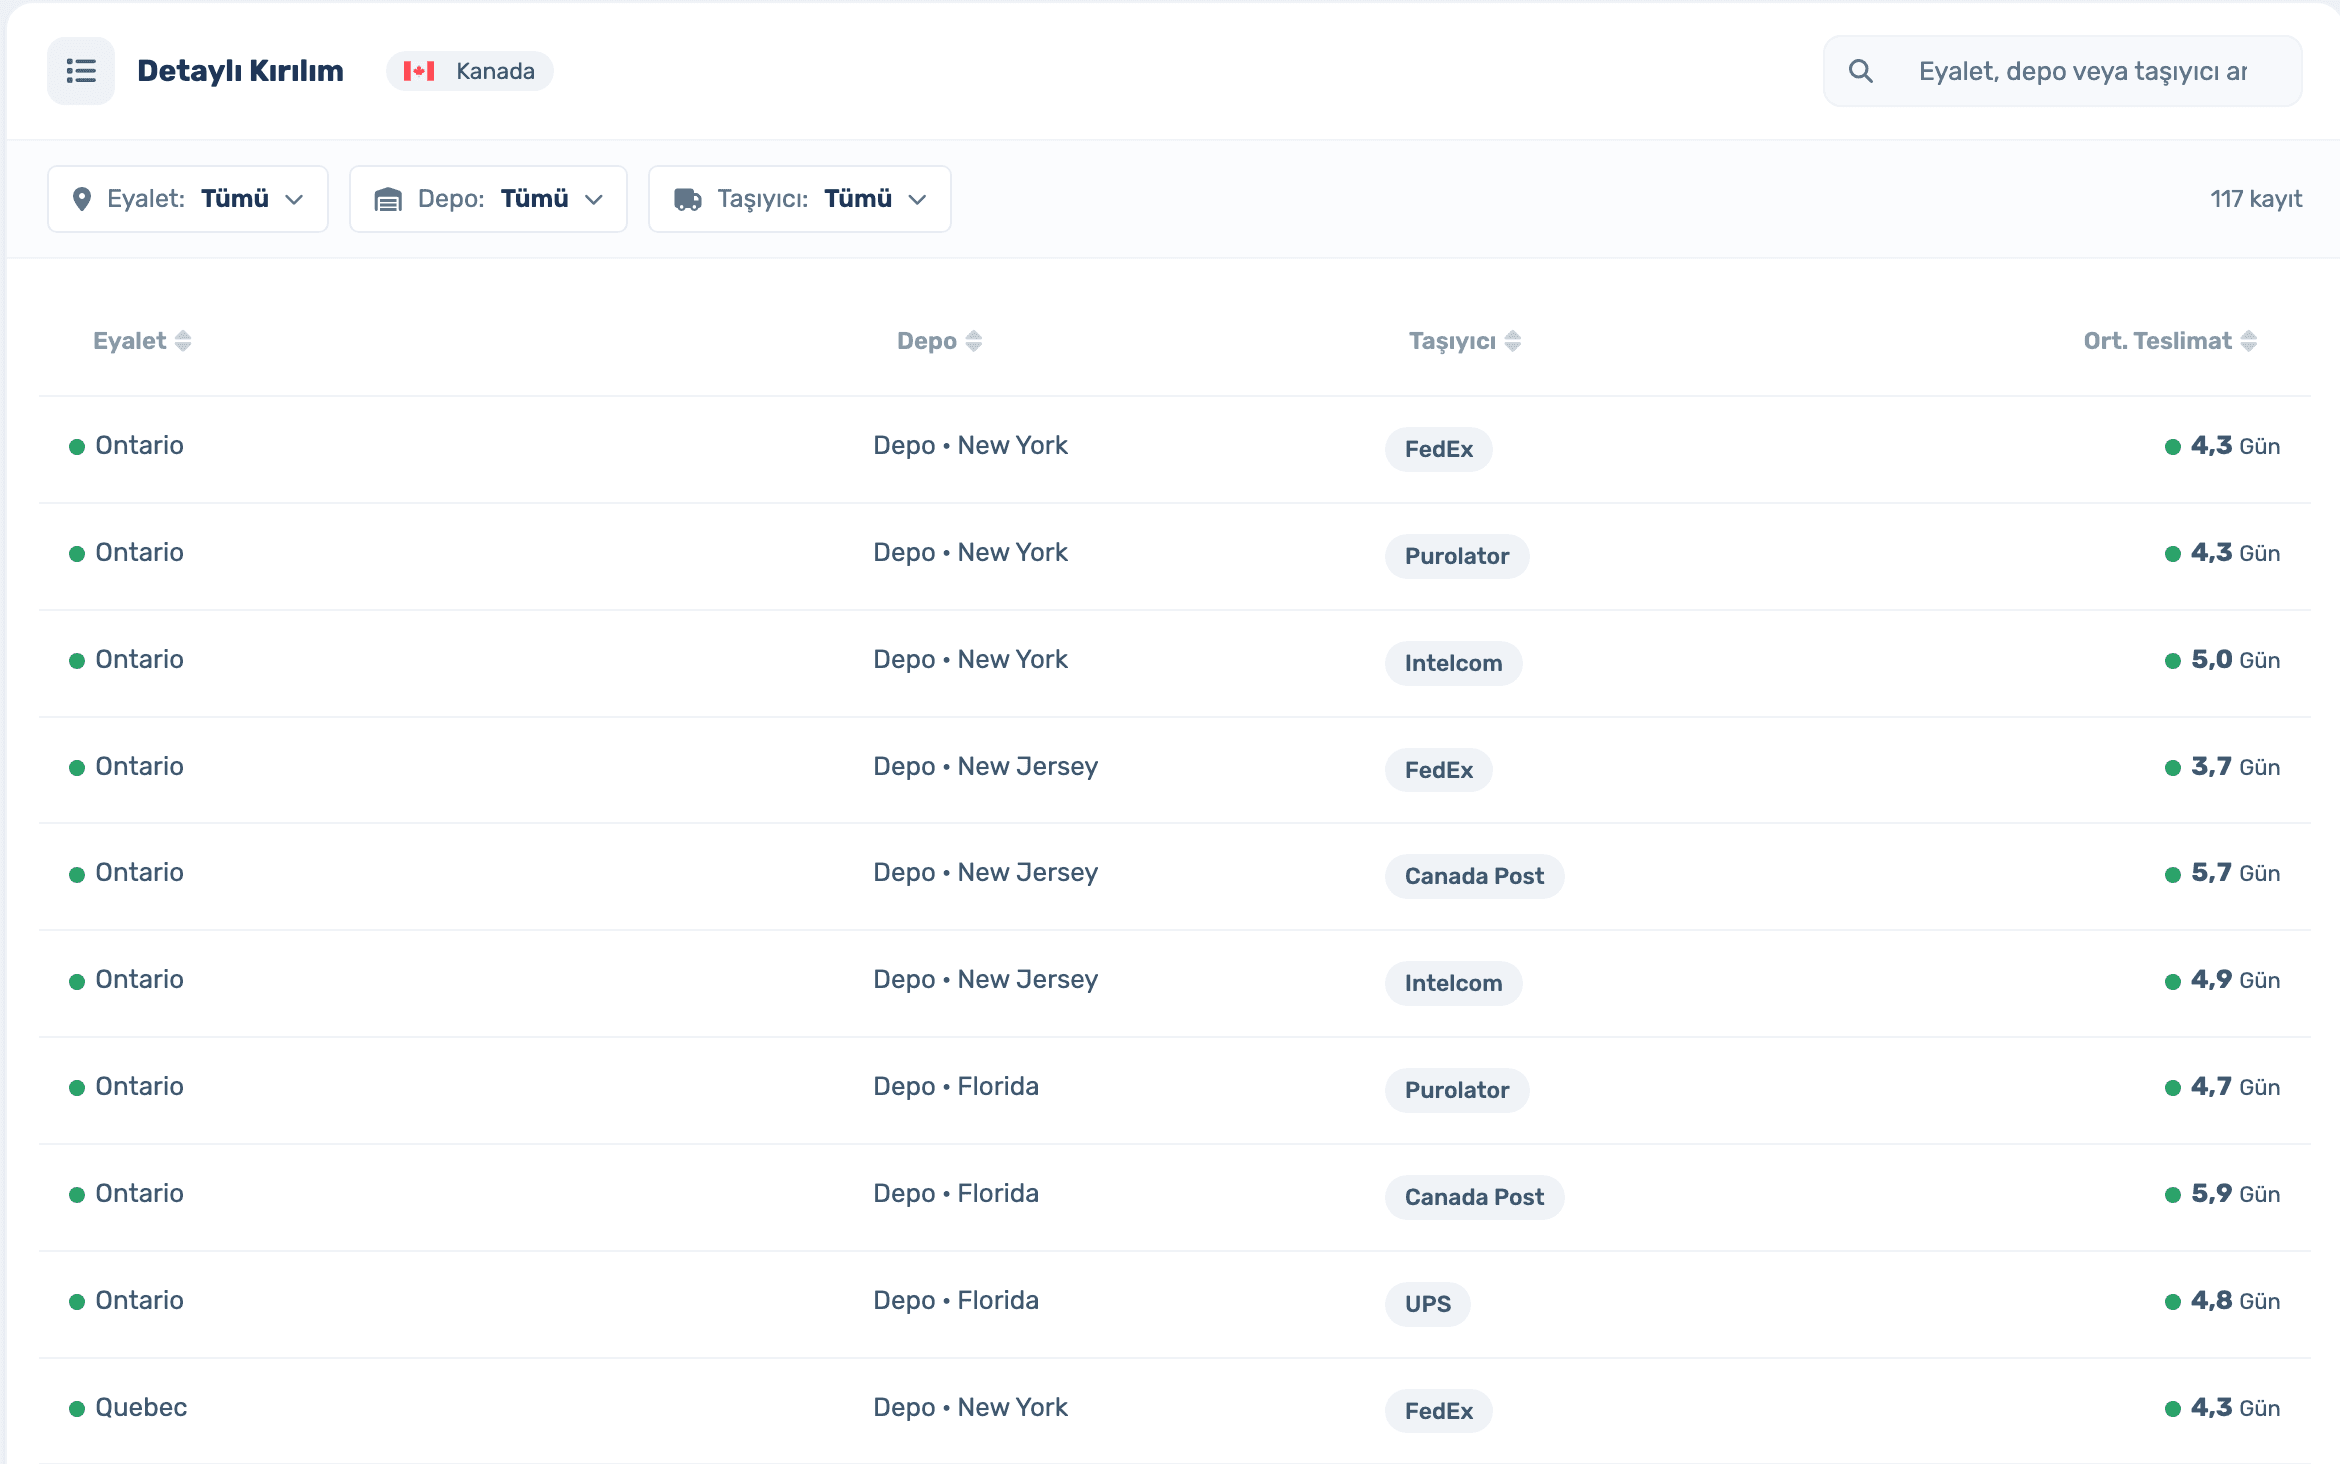2340x1464 pixels.
Task: Click the 5,7 Gün delivery value
Action: pyautogui.click(x=2235, y=873)
